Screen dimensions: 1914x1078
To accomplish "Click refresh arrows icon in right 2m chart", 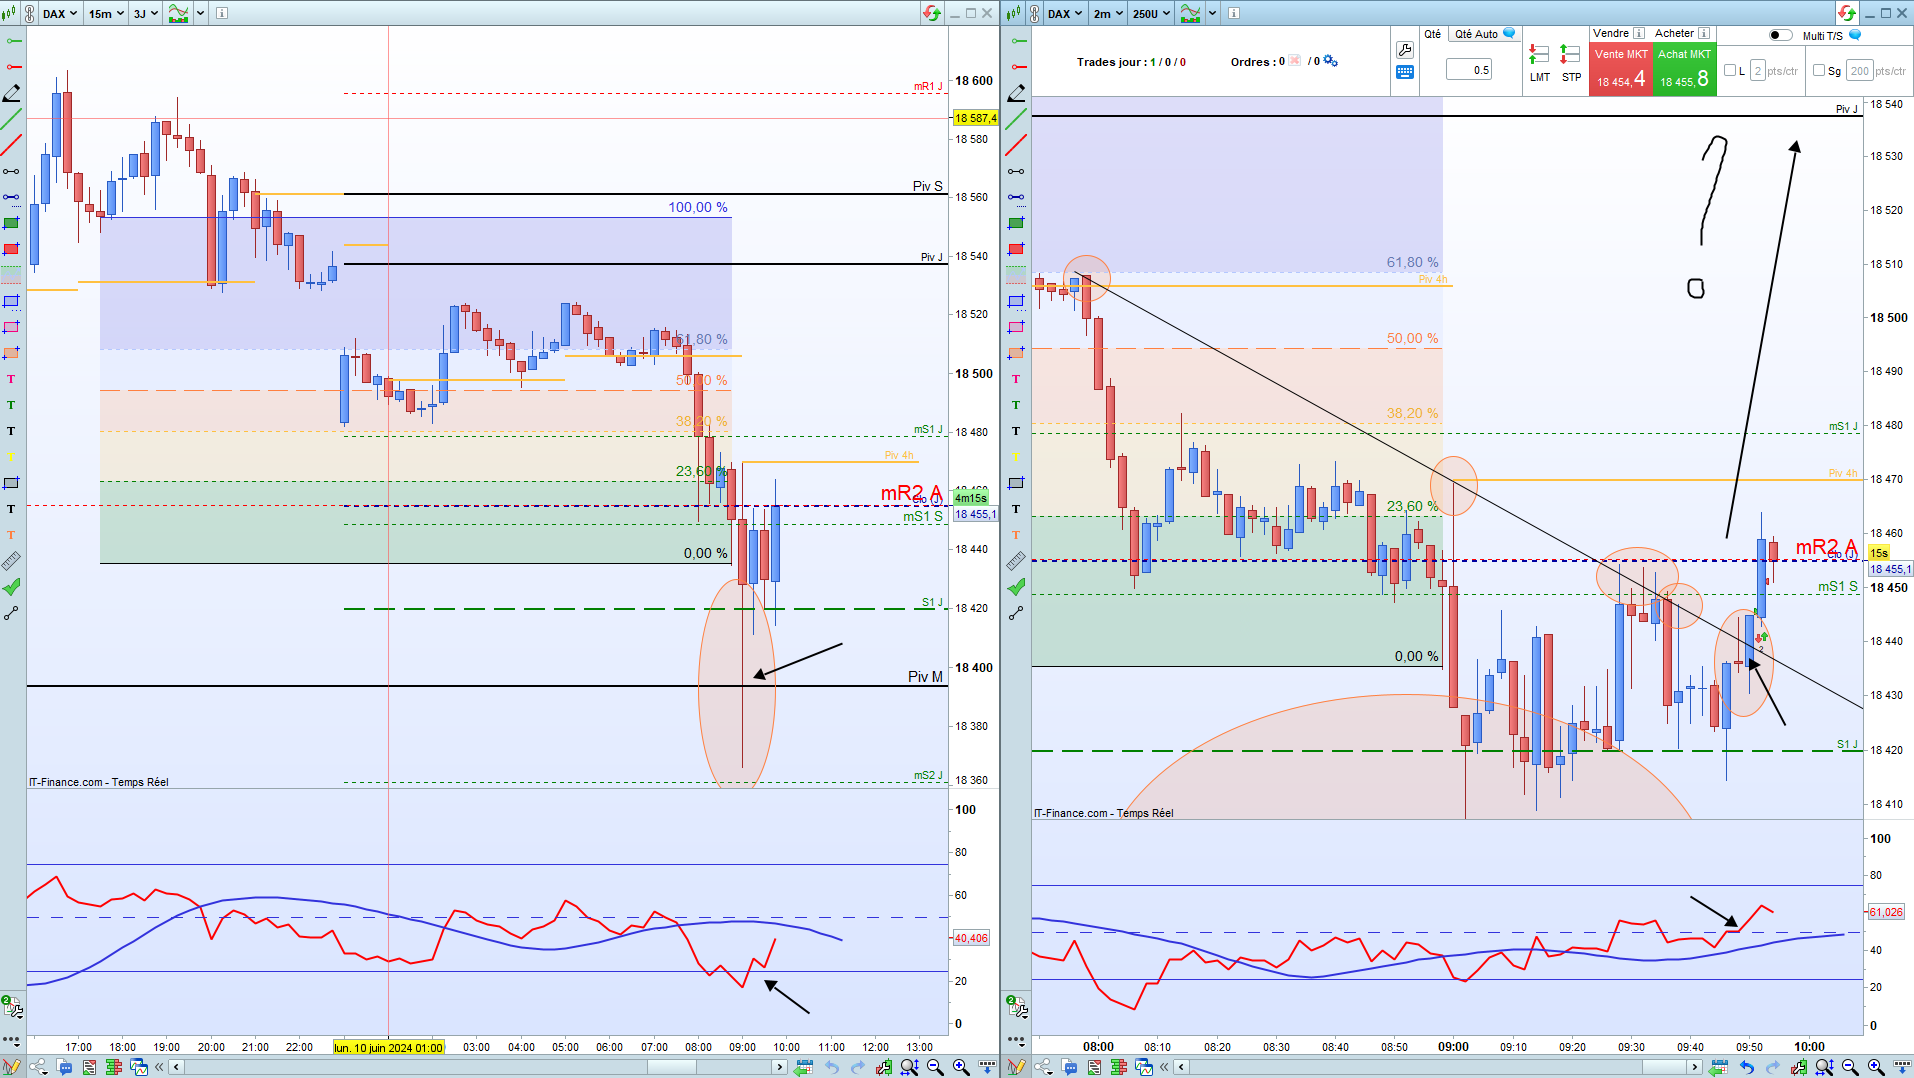I will pyautogui.click(x=1846, y=13).
